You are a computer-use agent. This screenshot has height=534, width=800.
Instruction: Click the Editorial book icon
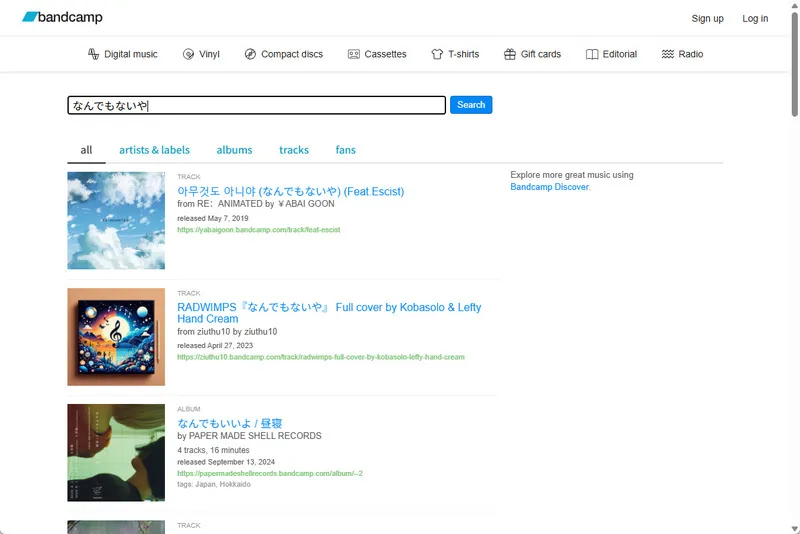592,54
